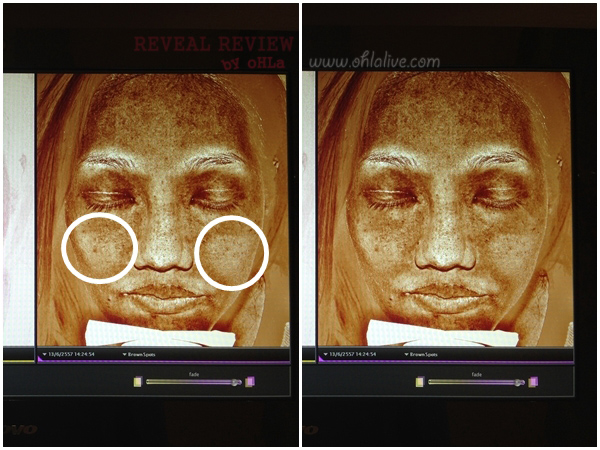Click the white circle nearest the pale side panel
The width and height of the screenshot is (600, 450).
tap(99, 246)
